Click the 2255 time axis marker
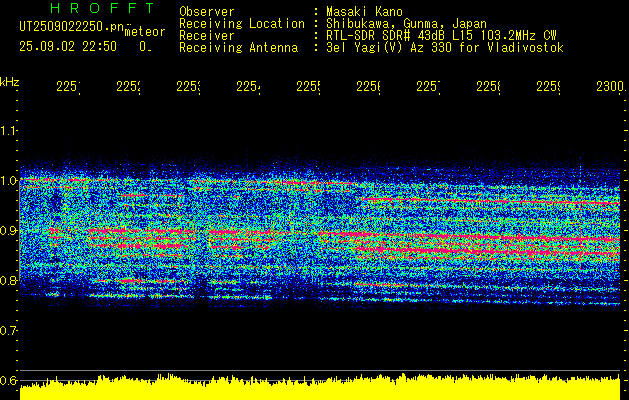The height and width of the screenshot is (400, 629). 308,87
